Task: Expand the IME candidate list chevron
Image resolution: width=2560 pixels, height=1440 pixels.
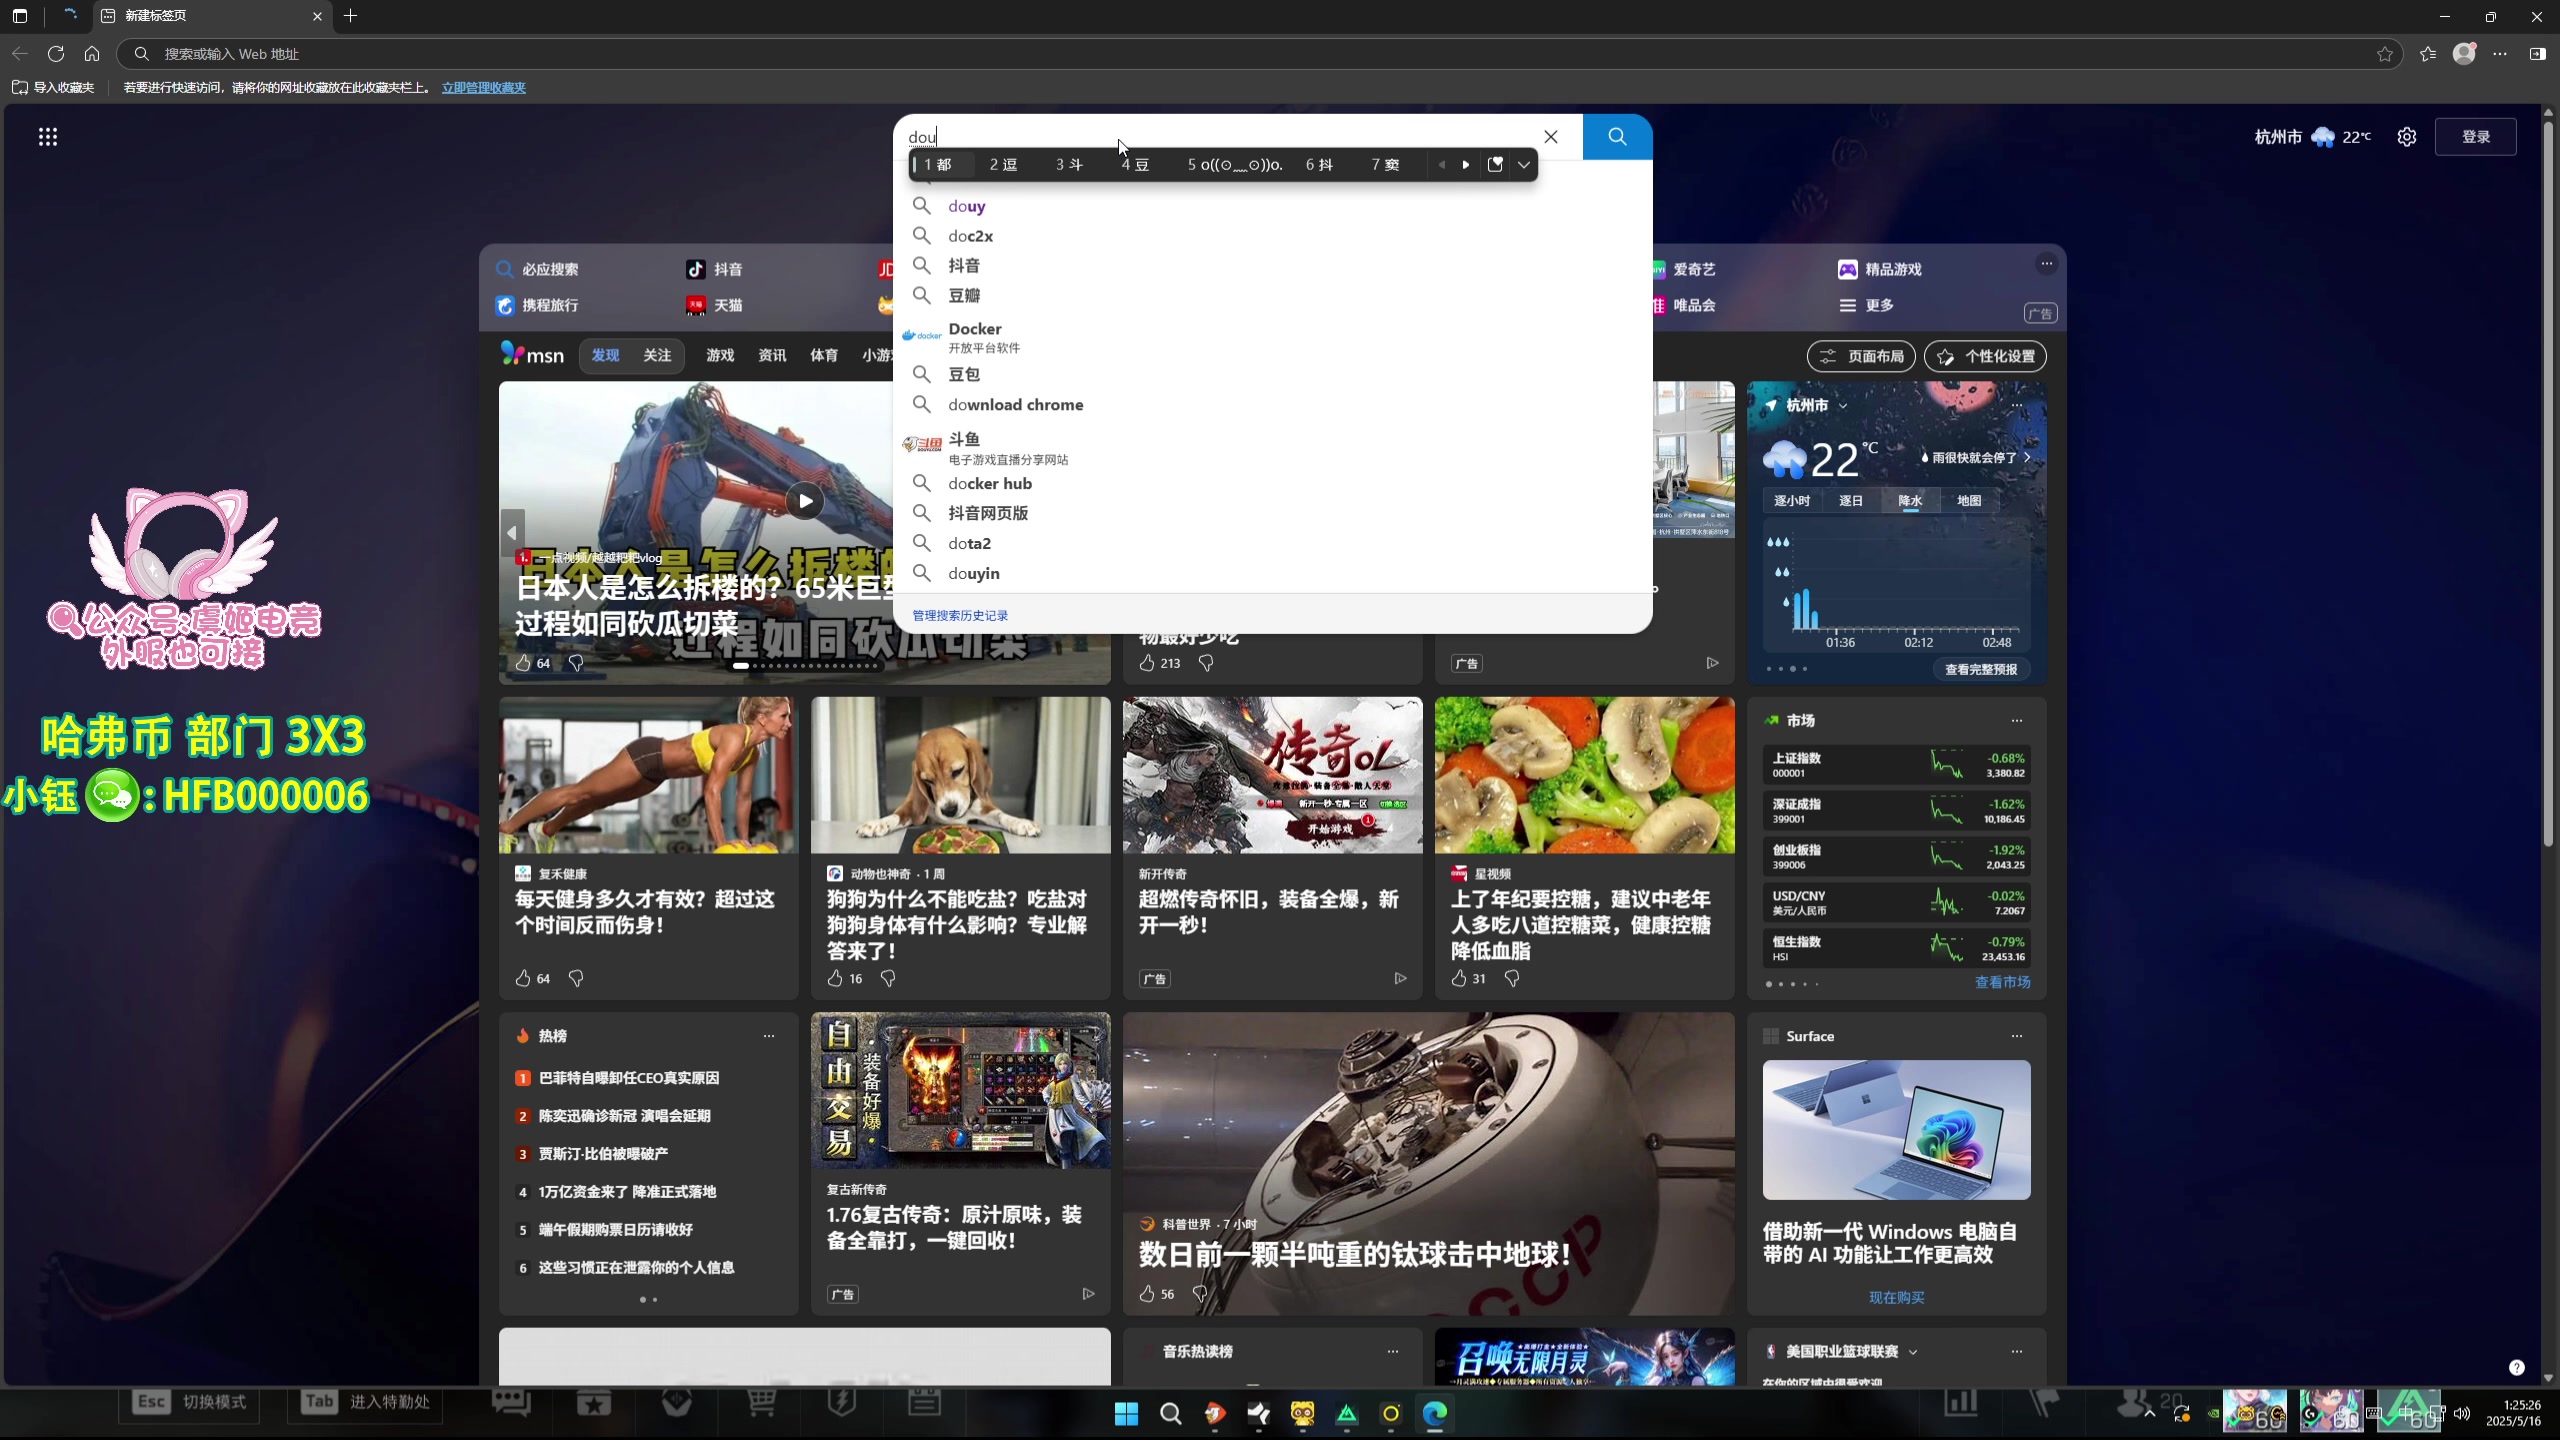Action: 1523,165
